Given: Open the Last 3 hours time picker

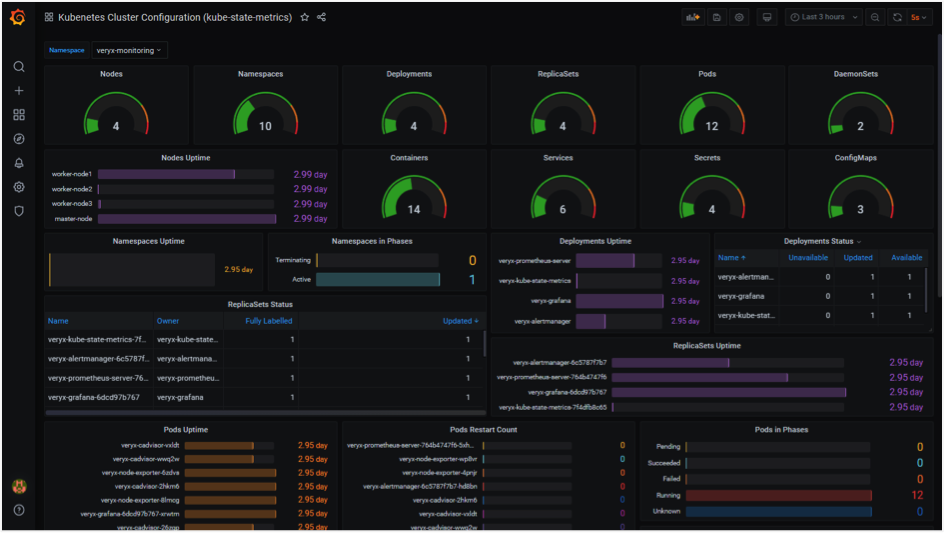Looking at the screenshot, I should tap(824, 17).
